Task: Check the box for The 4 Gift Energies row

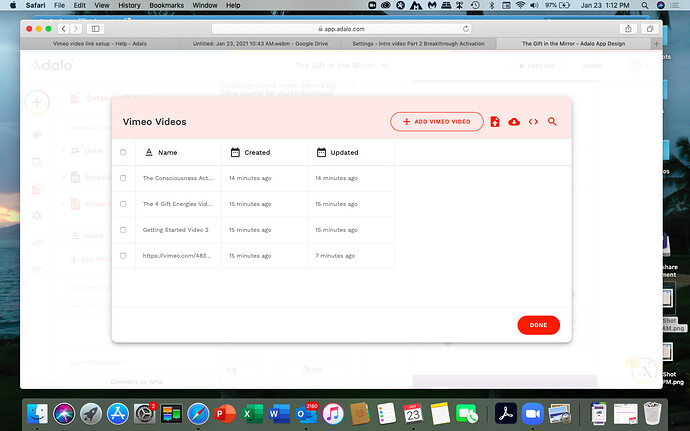Action: tap(123, 204)
